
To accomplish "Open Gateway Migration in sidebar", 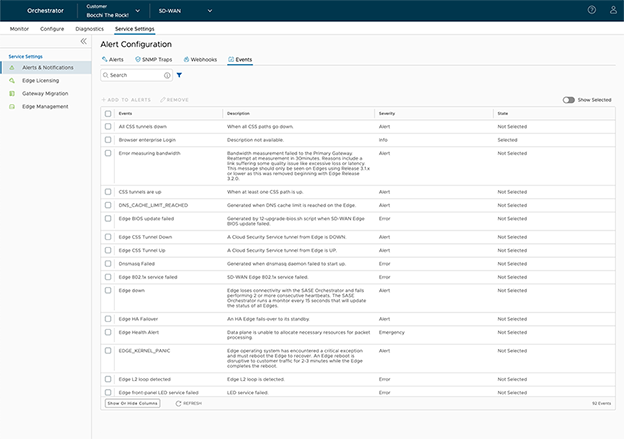I will coord(45,93).
